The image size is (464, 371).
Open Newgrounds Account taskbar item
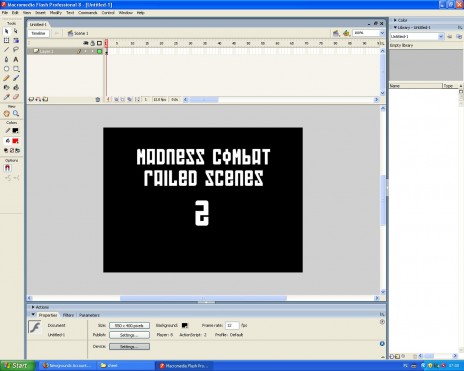click(x=67, y=366)
